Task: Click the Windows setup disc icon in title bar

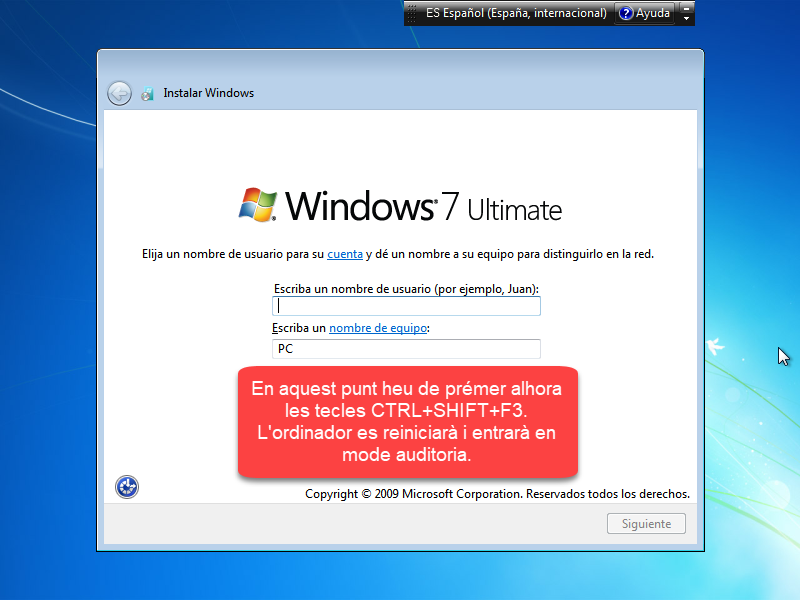Action: 147,93
